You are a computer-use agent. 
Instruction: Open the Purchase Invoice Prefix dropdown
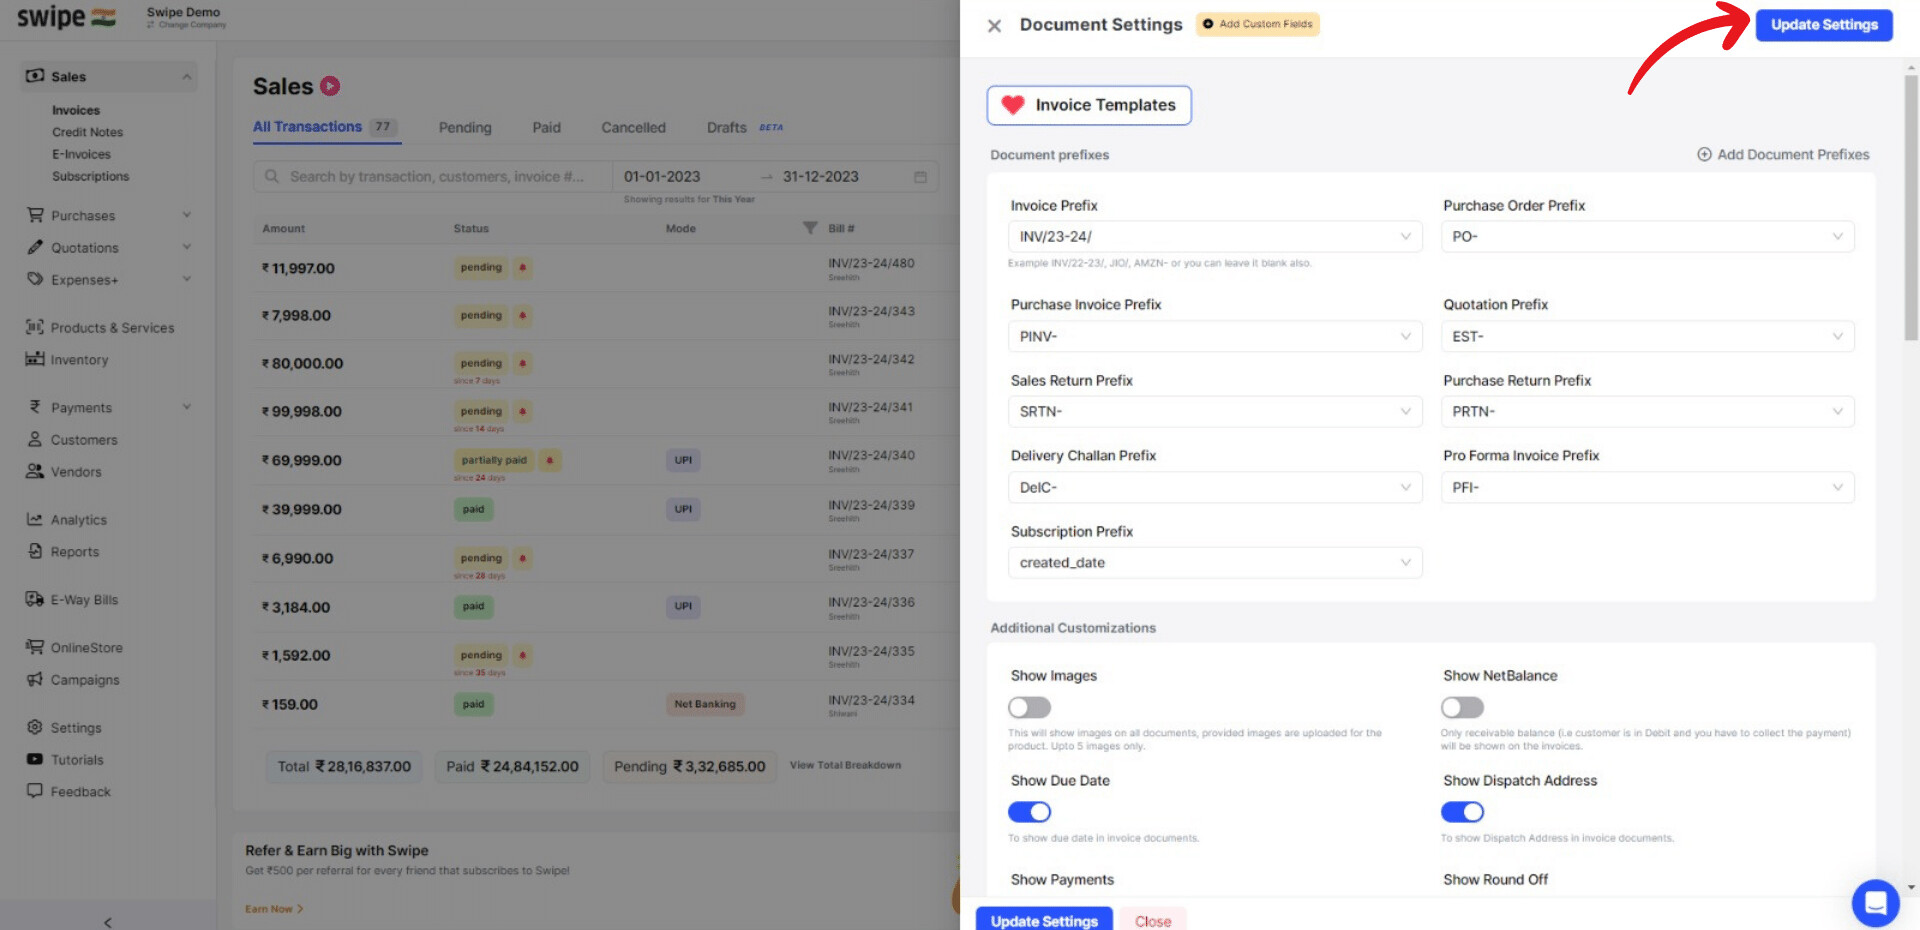pos(1215,336)
